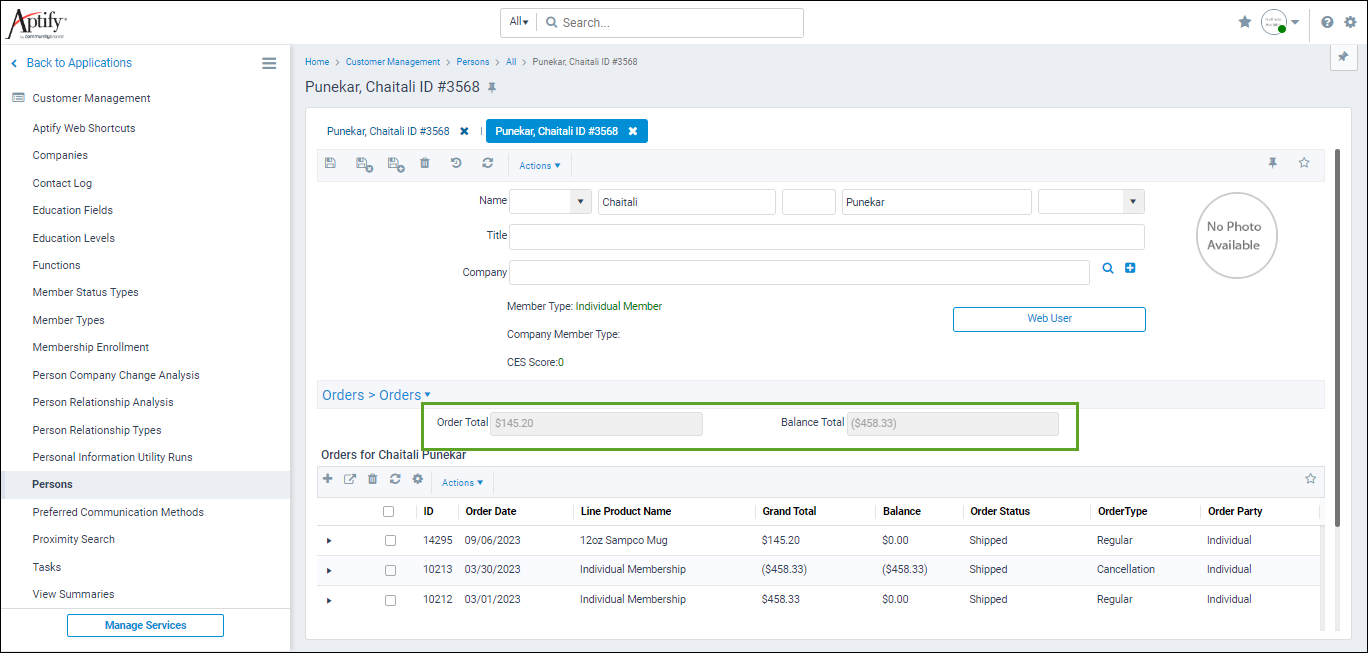Click the Persons breadcrumb link
Viewport: 1368px width, 653px height.
[x=473, y=62]
